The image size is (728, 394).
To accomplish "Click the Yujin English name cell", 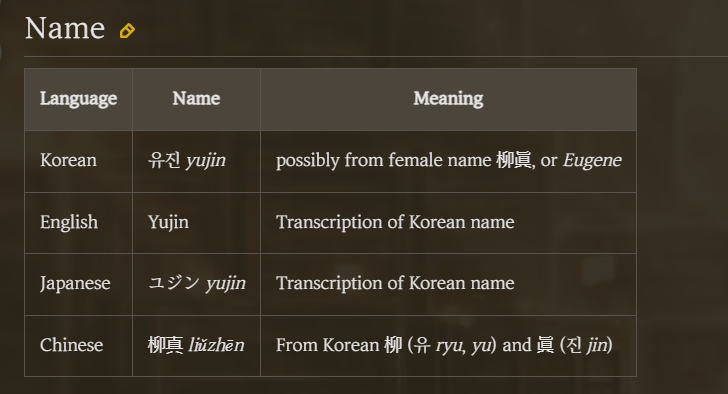I will 196,223.
